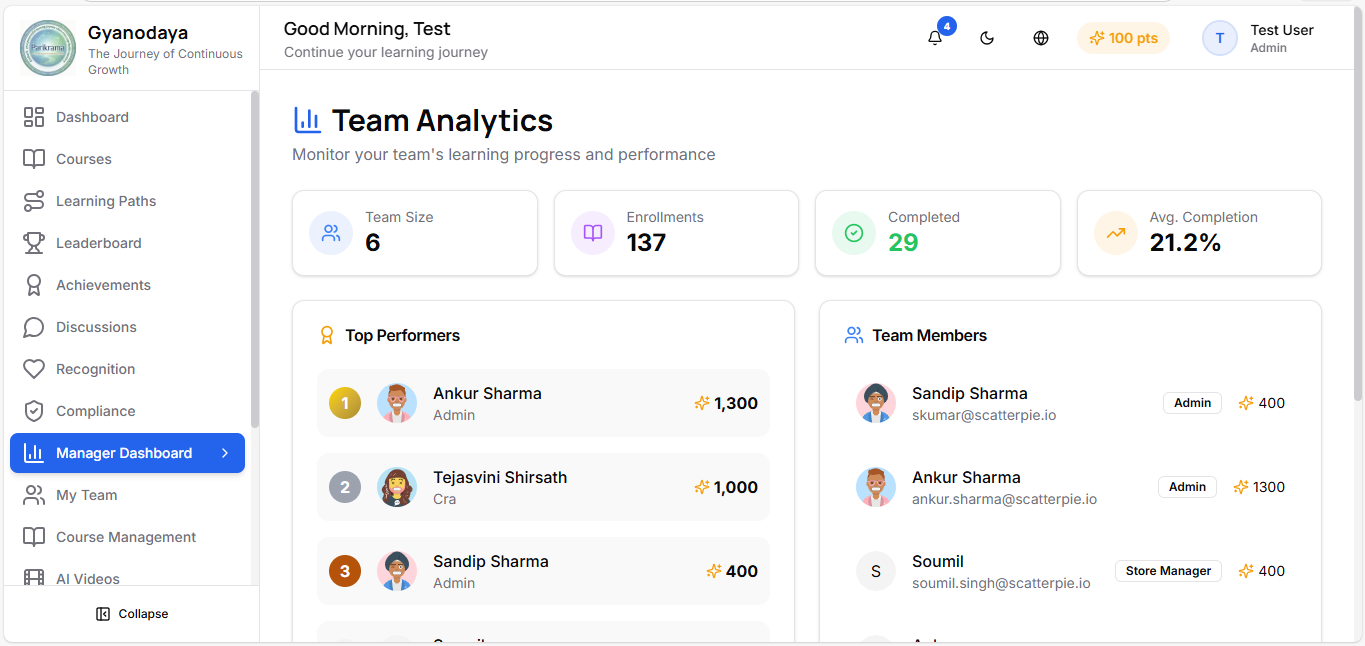Click Manager Dashboard bar chart icon
The height and width of the screenshot is (646, 1365).
(x=34, y=453)
